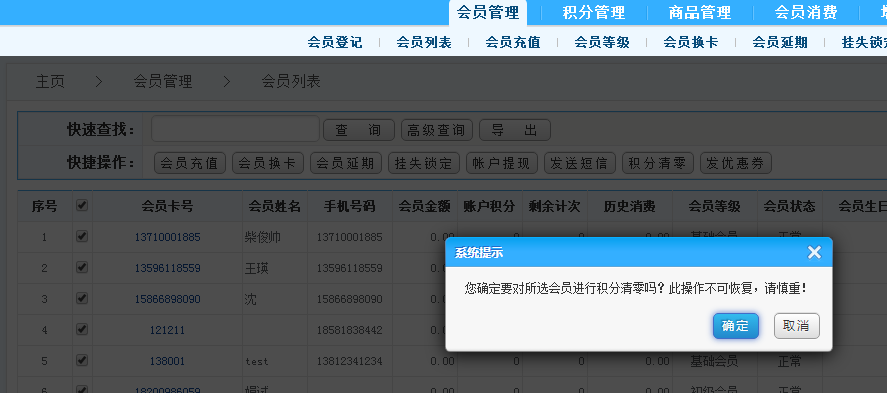This screenshot has width=887, height=393.
Task: Click the 会员姓名 column header
Action: coord(275,206)
